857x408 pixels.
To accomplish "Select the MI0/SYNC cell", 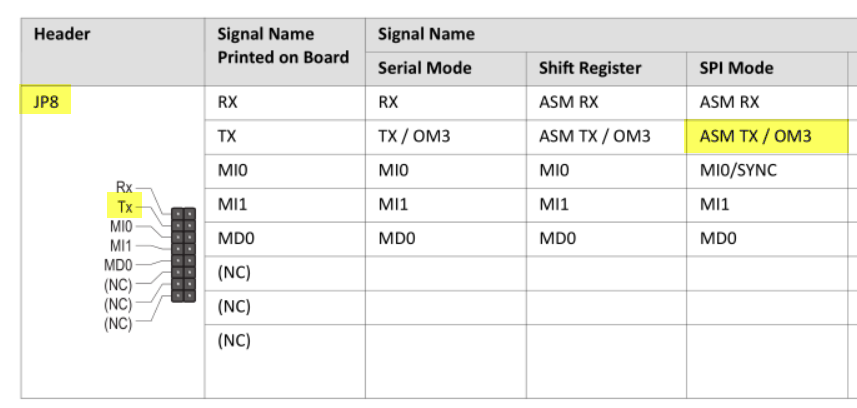I will tap(738, 171).
